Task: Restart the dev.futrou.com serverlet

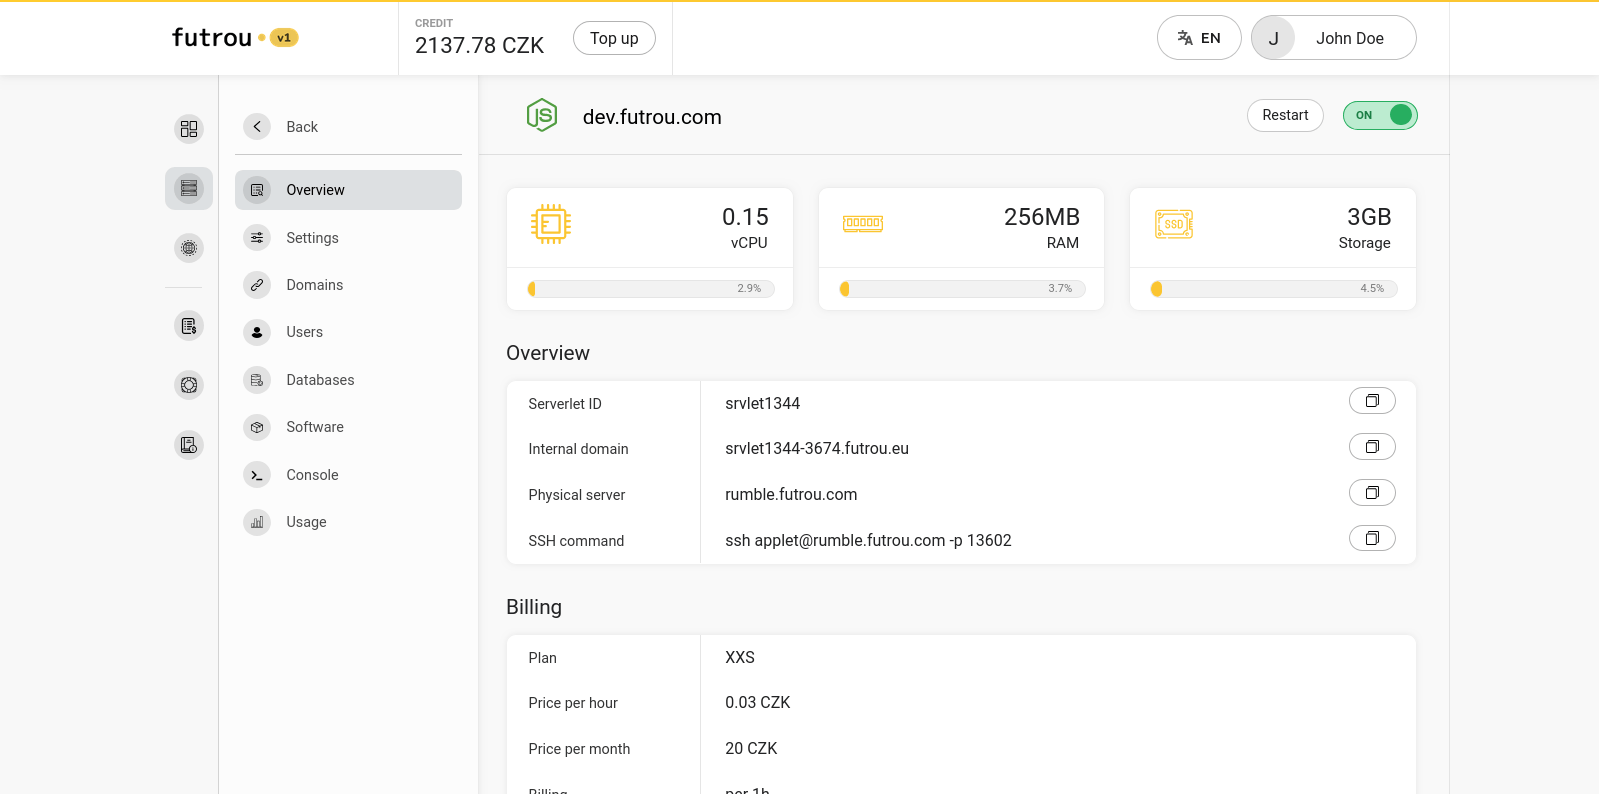Action: point(1285,115)
